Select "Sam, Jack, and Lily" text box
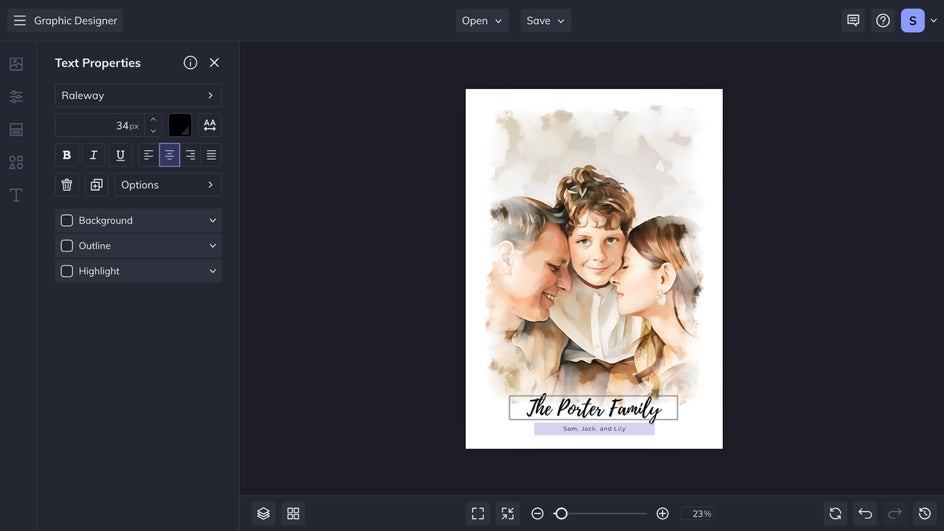Screen dimensions: 944x531 (x=594, y=429)
